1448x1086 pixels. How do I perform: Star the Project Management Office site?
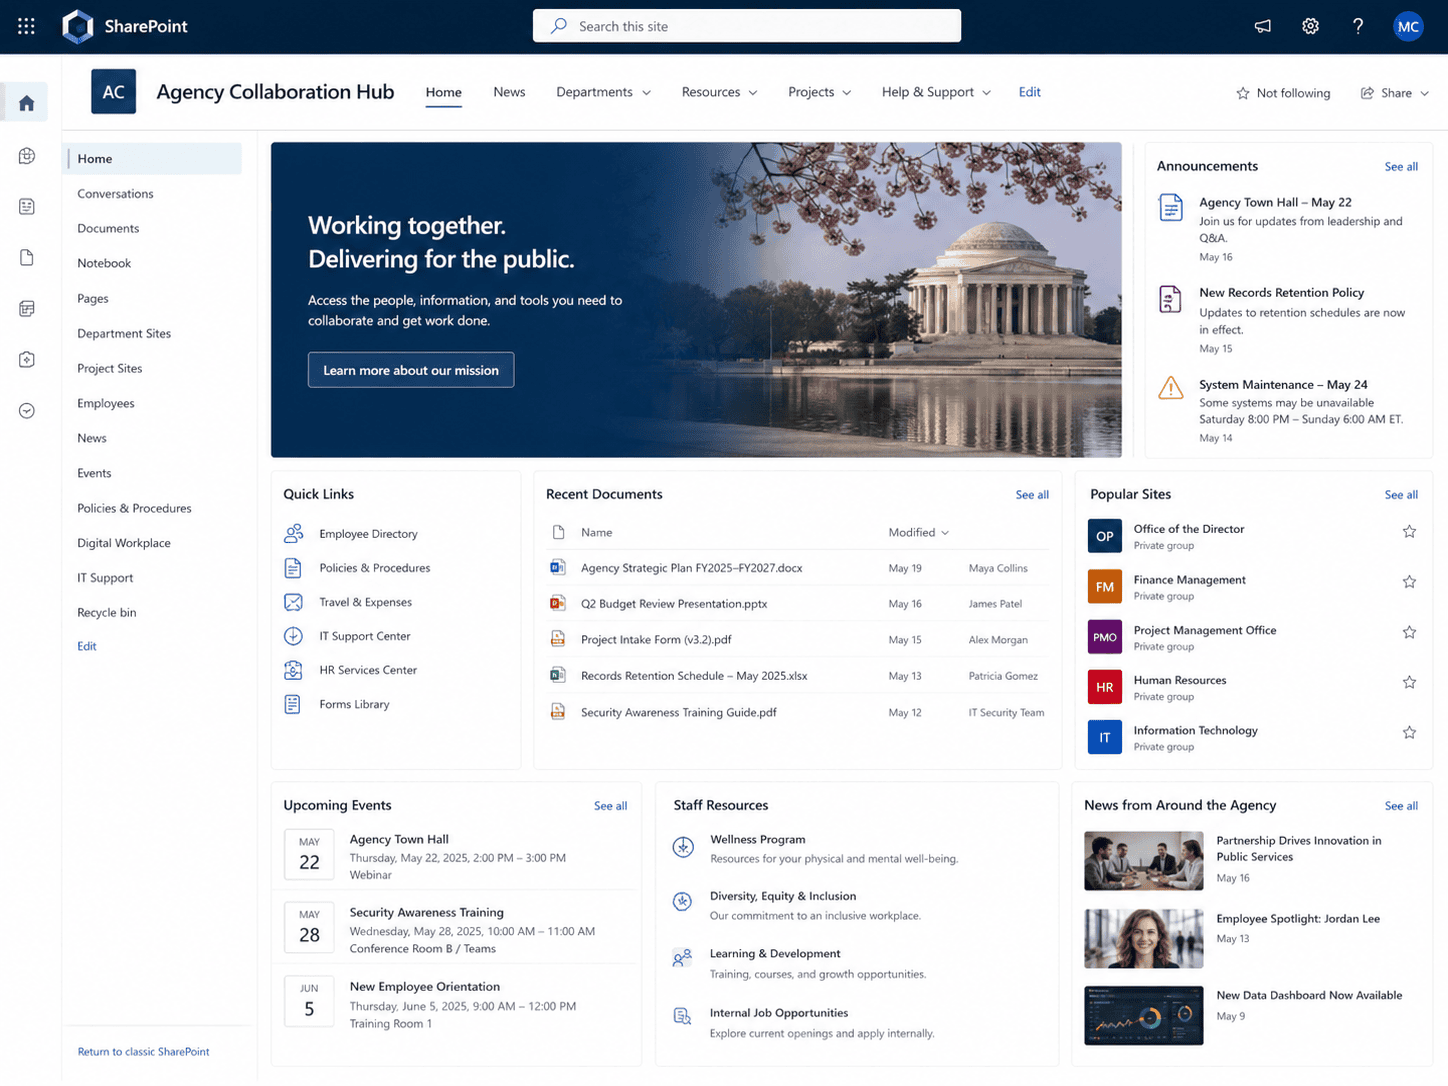click(x=1409, y=632)
